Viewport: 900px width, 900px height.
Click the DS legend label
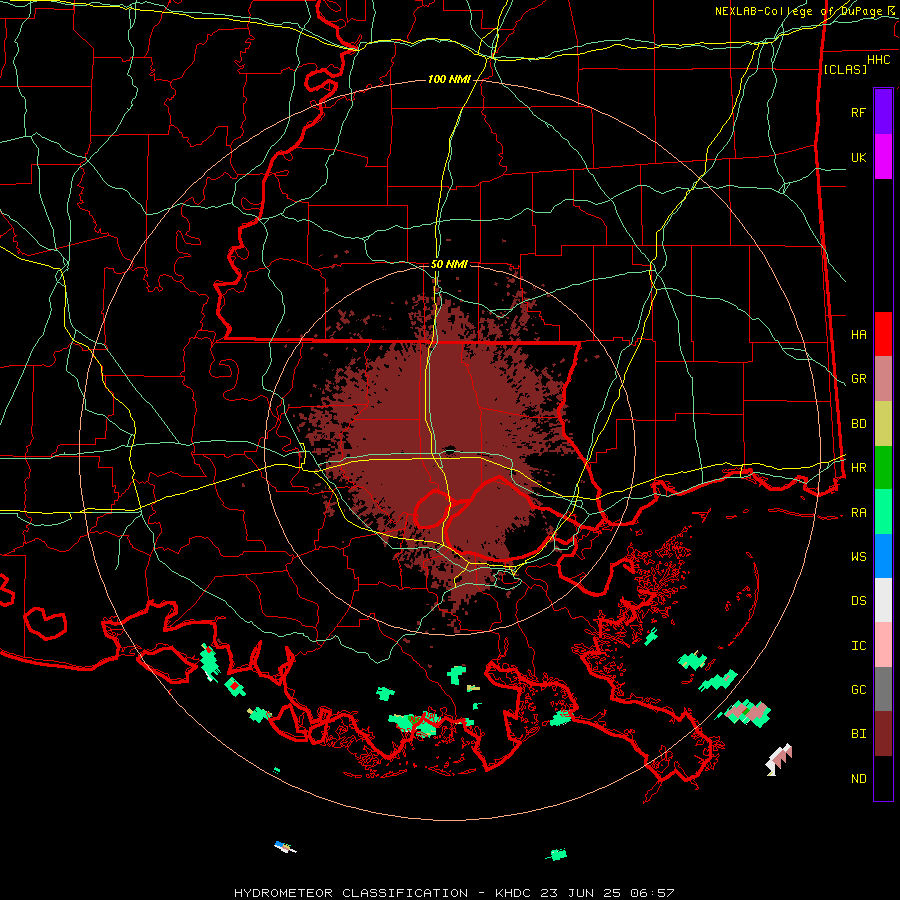click(x=858, y=601)
